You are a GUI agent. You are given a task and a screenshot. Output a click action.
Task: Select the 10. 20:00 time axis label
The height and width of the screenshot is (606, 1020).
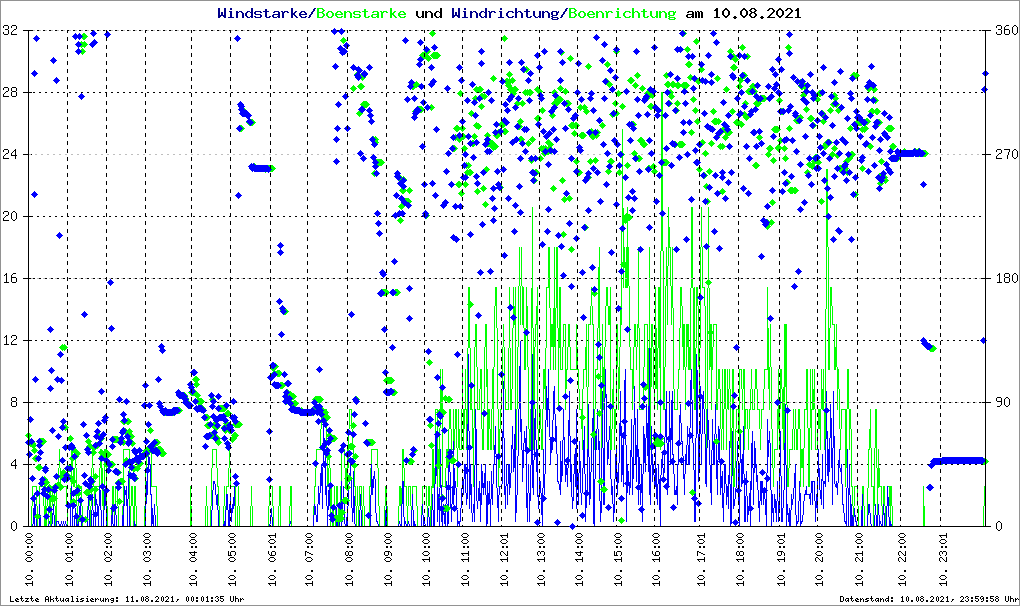819,560
